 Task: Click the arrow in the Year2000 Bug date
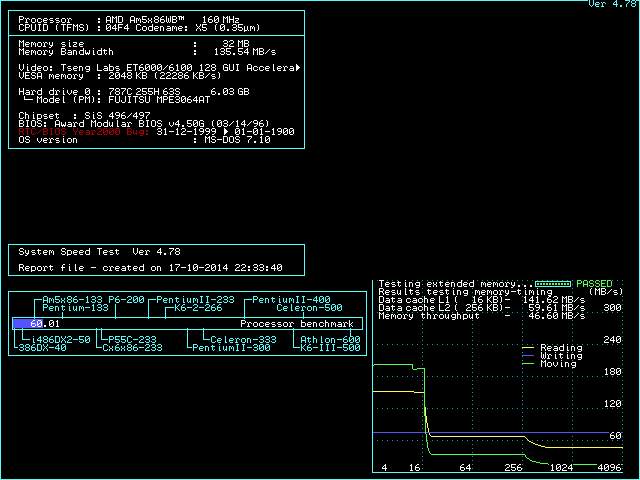coord(226,131)
